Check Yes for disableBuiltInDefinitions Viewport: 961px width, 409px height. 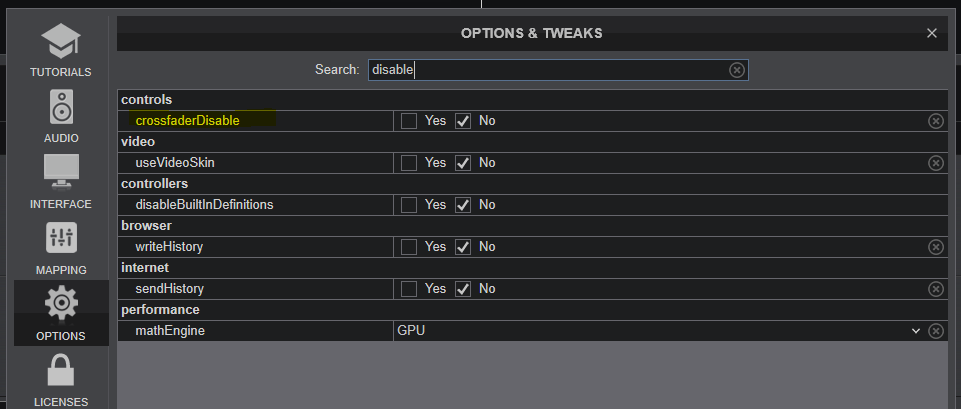click(409, 205)
